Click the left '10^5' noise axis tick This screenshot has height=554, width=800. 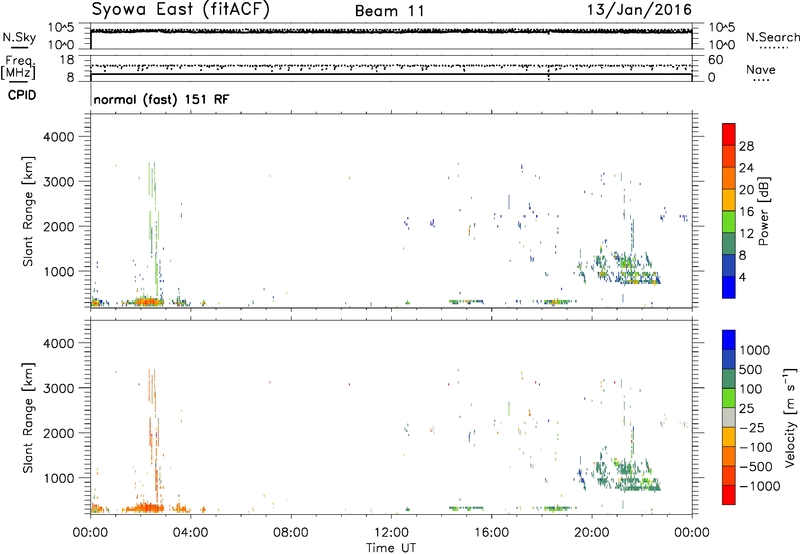pos(61,28)
